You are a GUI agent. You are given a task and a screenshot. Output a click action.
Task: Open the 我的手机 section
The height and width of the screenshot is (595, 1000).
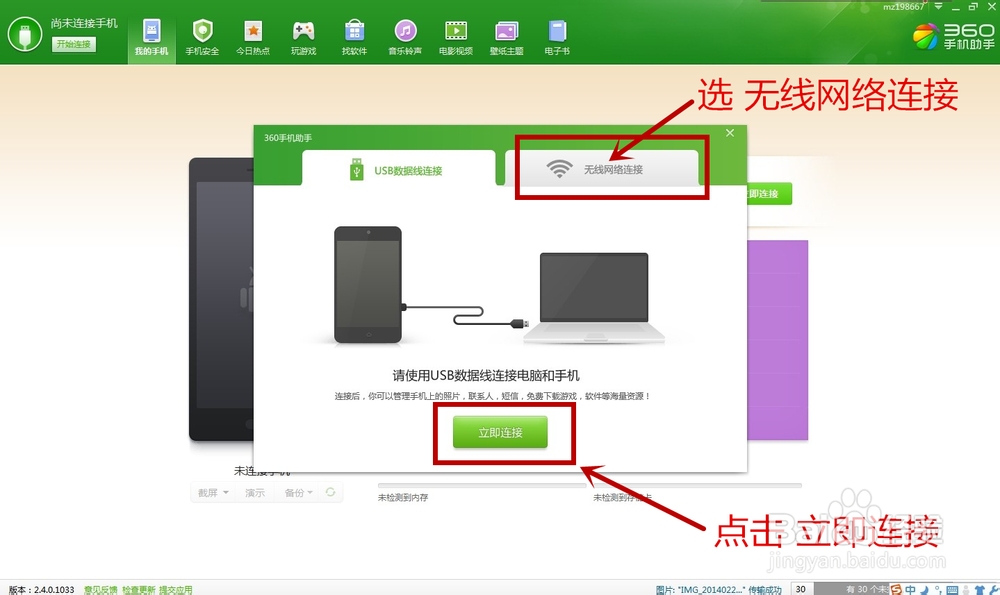(x=152, y=37)
